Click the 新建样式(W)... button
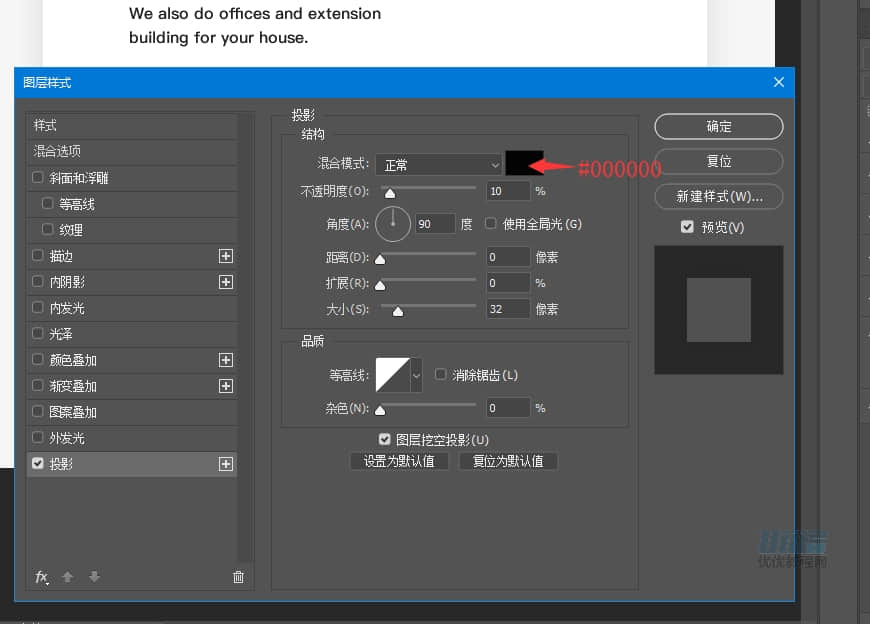The width and height of the screenshot is (870, 624). pos(719,196)
